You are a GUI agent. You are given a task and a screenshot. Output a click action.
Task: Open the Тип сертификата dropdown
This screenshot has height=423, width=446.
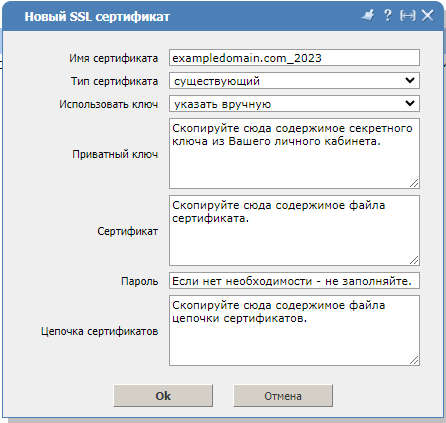(294, 81)
